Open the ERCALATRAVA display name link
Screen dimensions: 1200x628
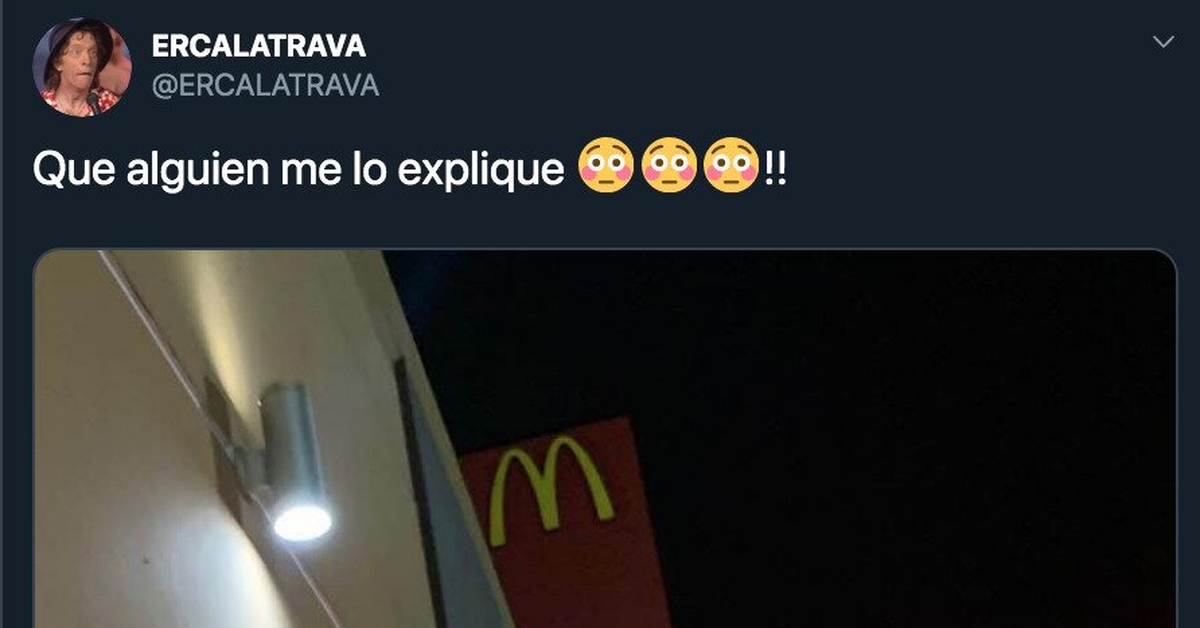coord(258,46)
